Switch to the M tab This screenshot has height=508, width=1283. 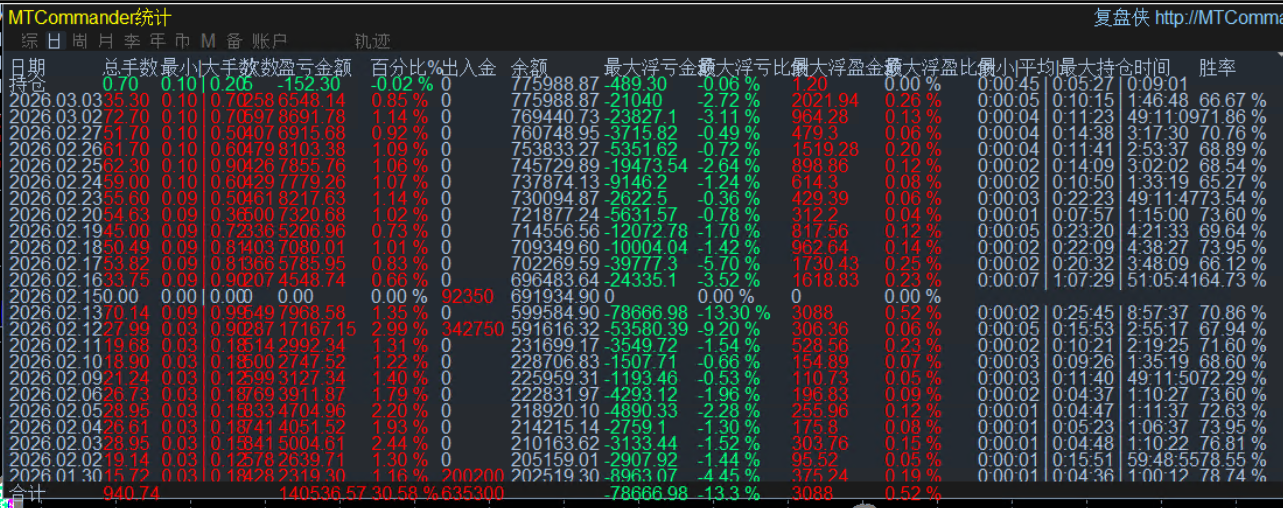(208, 41)
